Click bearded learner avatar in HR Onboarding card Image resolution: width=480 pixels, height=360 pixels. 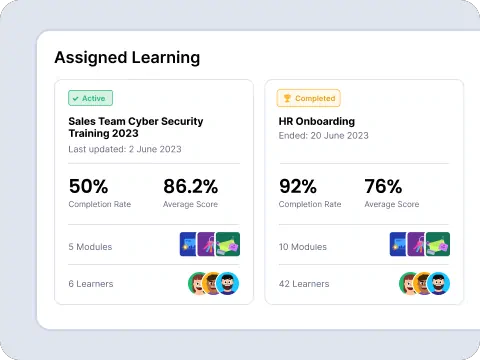pos(438,284)
